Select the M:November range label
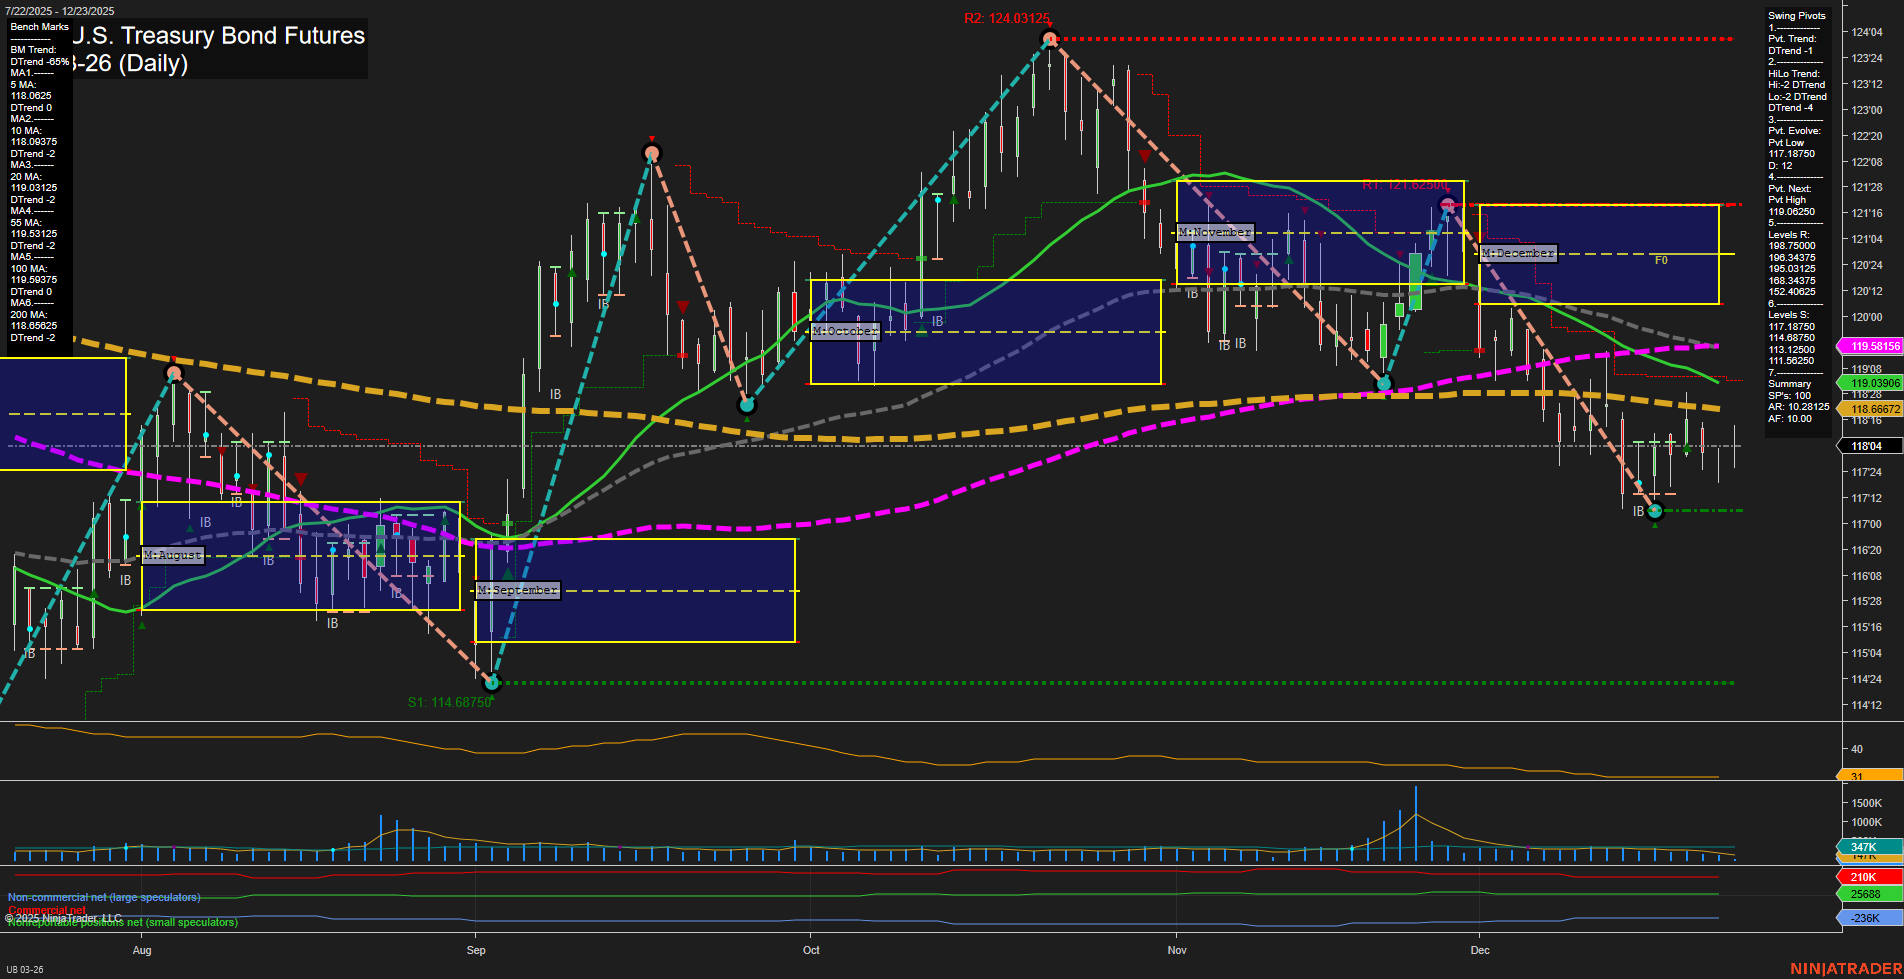The image size is (1904, 979). click(1214, 232)
